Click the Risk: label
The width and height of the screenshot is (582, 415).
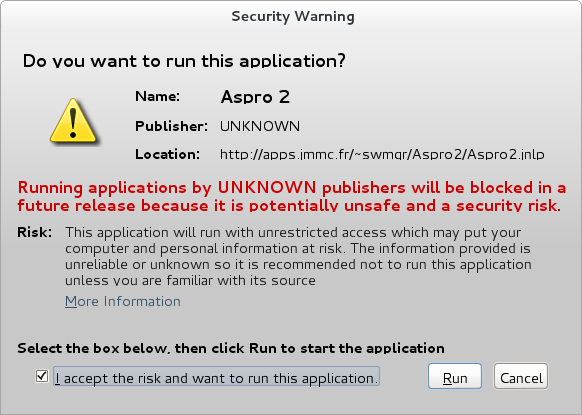point(35,233)
